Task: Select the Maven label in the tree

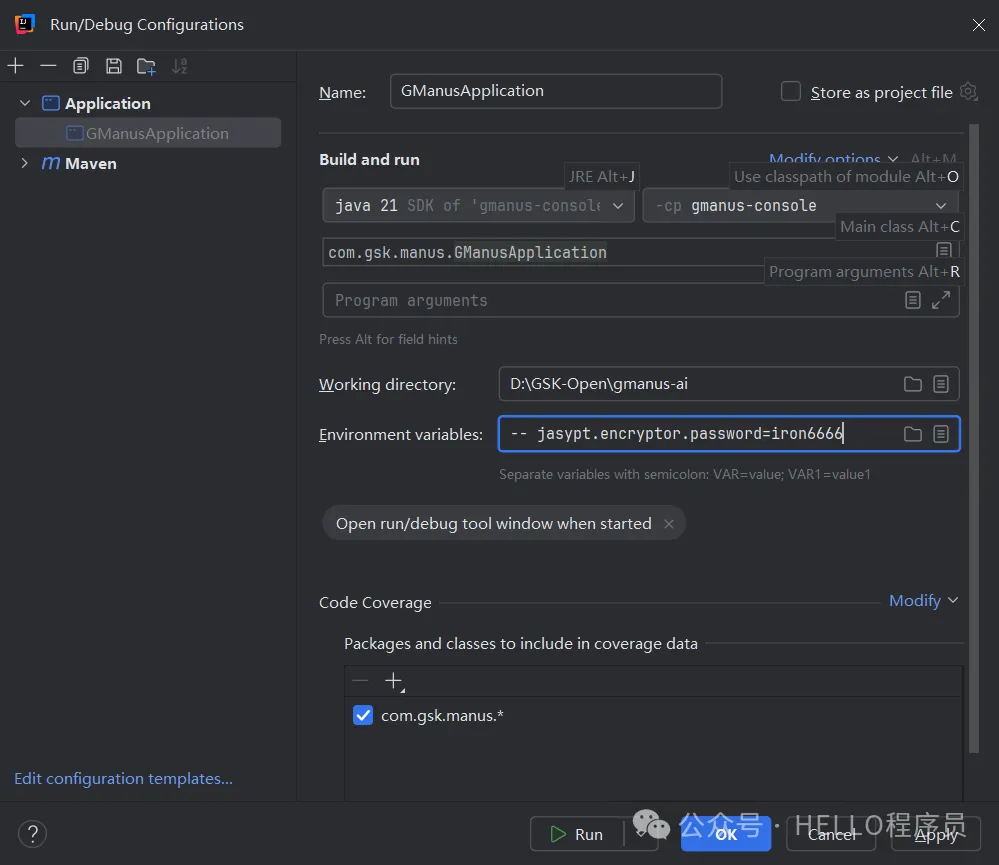Action: [x=91, y=164]
